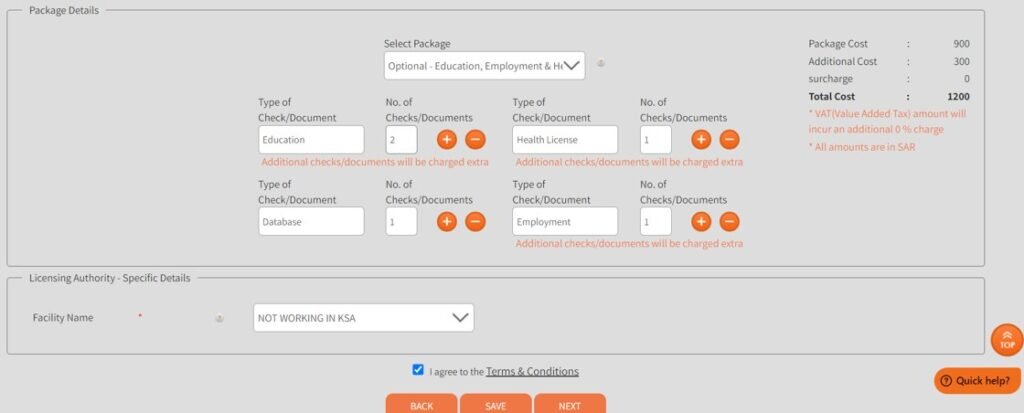Jump to TOP with orange arrow button
Viewport: 1024px width, 413px height.
[x=1007, y=340]
